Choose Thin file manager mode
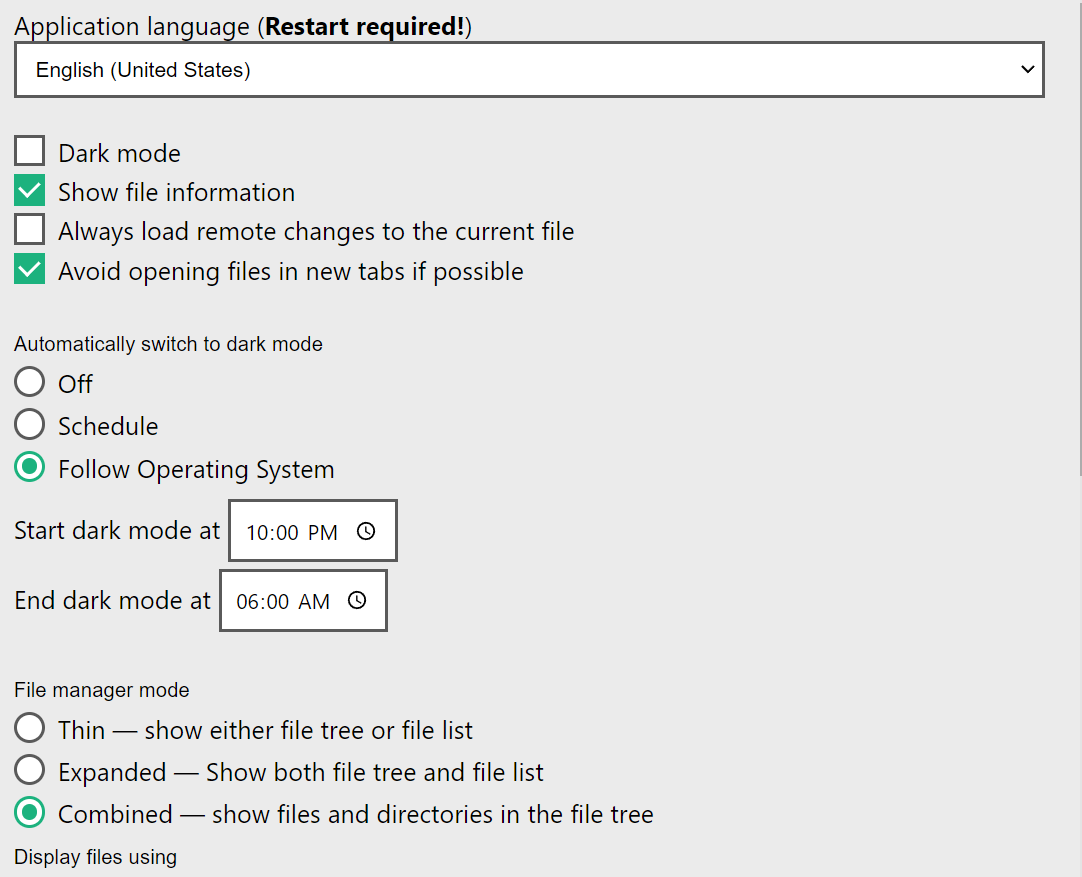This screenshot has height=877, width=1082. [29, 727]
